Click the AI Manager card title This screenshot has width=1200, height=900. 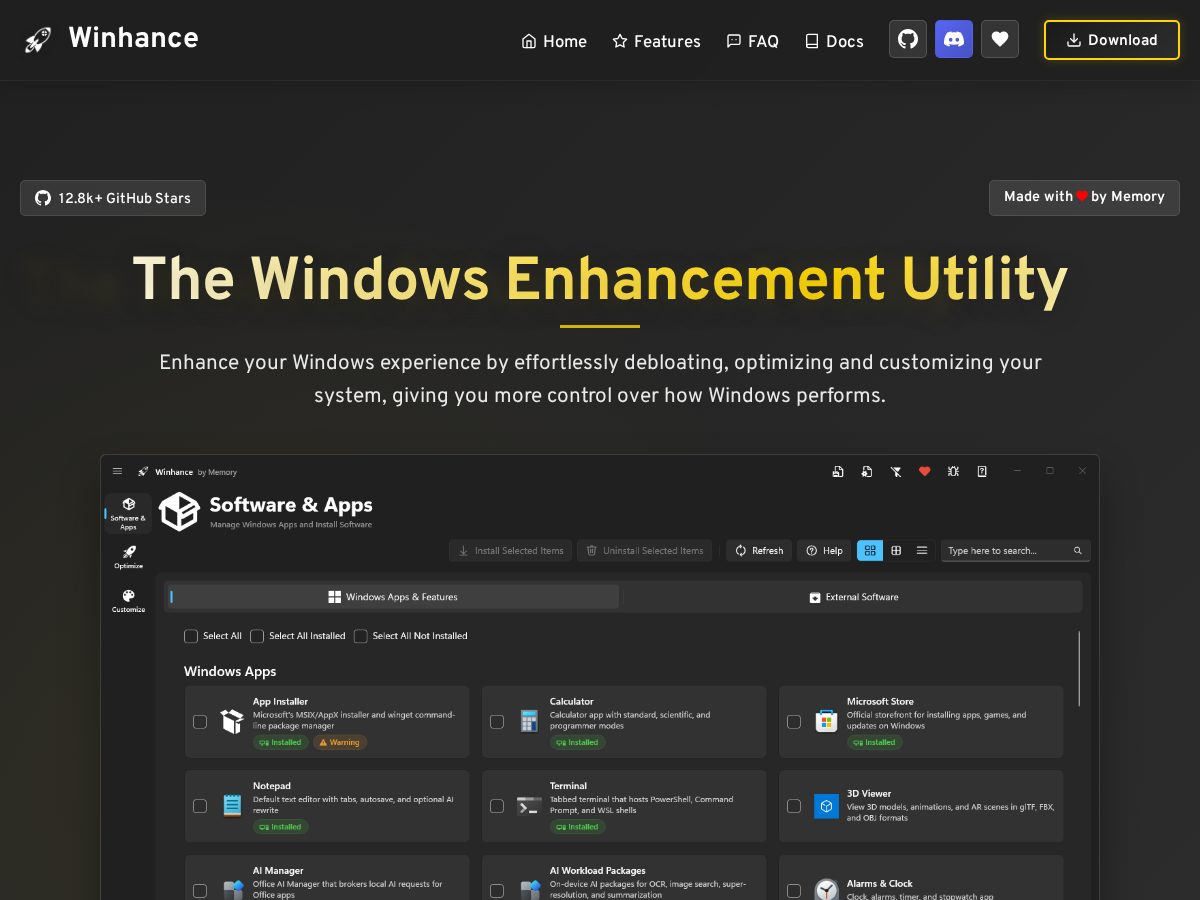pos(278,871)
